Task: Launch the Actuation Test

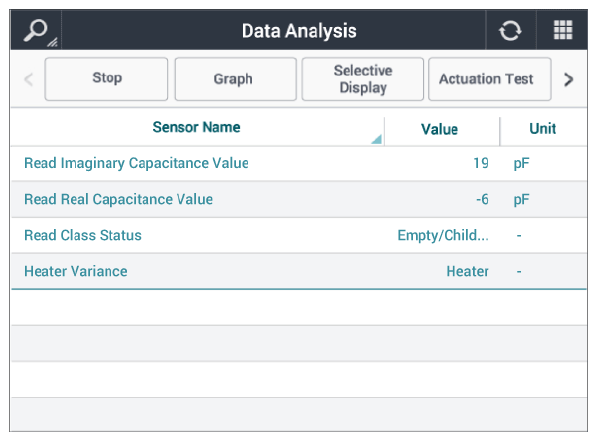Action: [x=490, y=79]
